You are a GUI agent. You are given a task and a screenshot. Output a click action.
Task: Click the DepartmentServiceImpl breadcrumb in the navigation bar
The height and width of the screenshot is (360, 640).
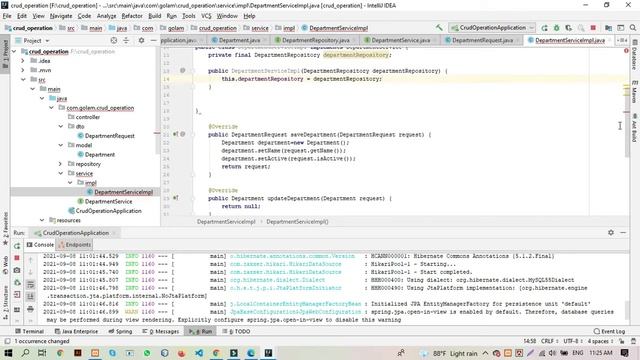click(x=335, y=28)
